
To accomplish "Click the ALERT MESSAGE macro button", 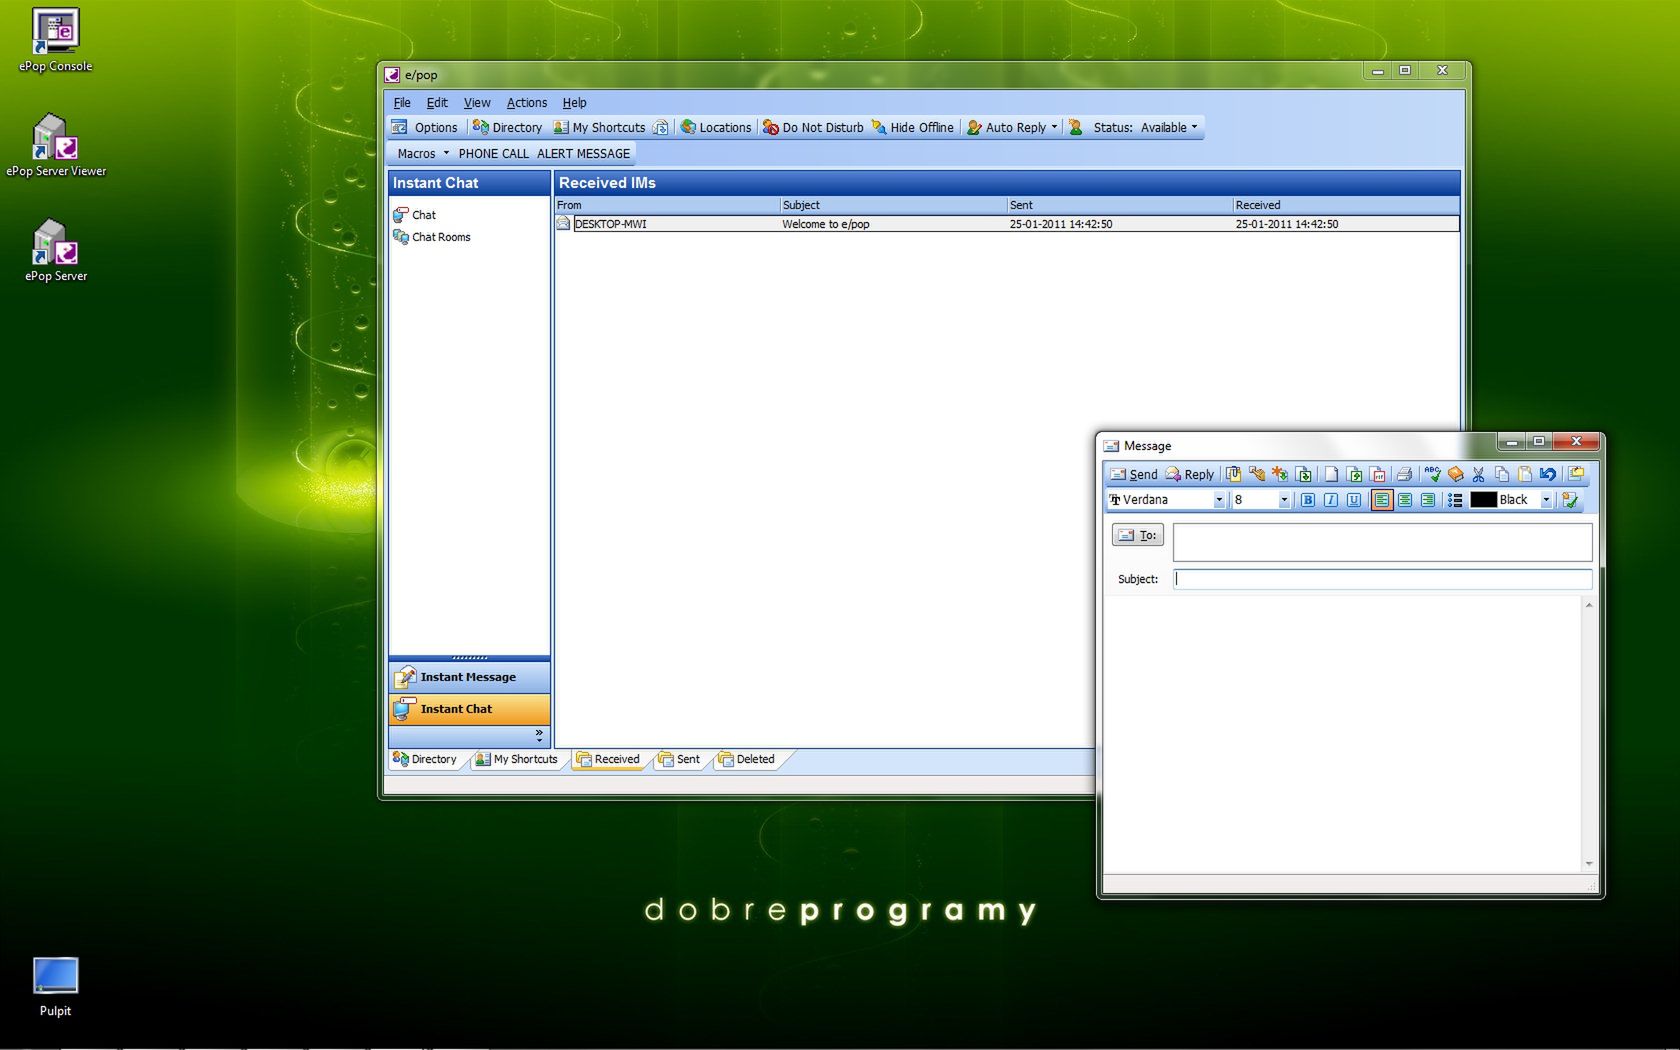I will 584,153.
